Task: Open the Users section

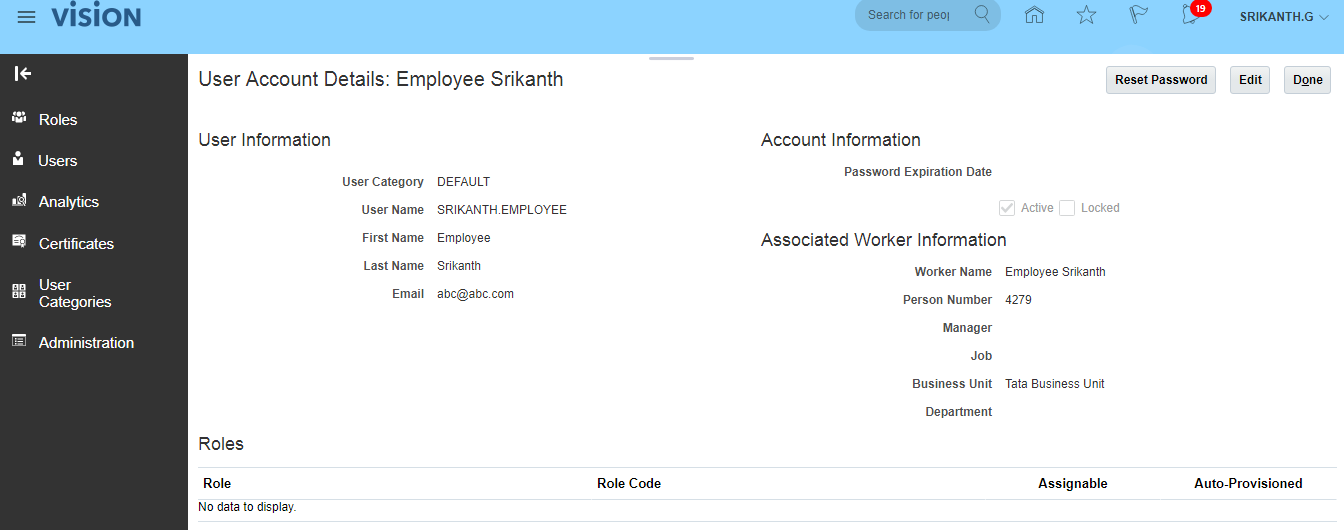Action: (57, 160)
